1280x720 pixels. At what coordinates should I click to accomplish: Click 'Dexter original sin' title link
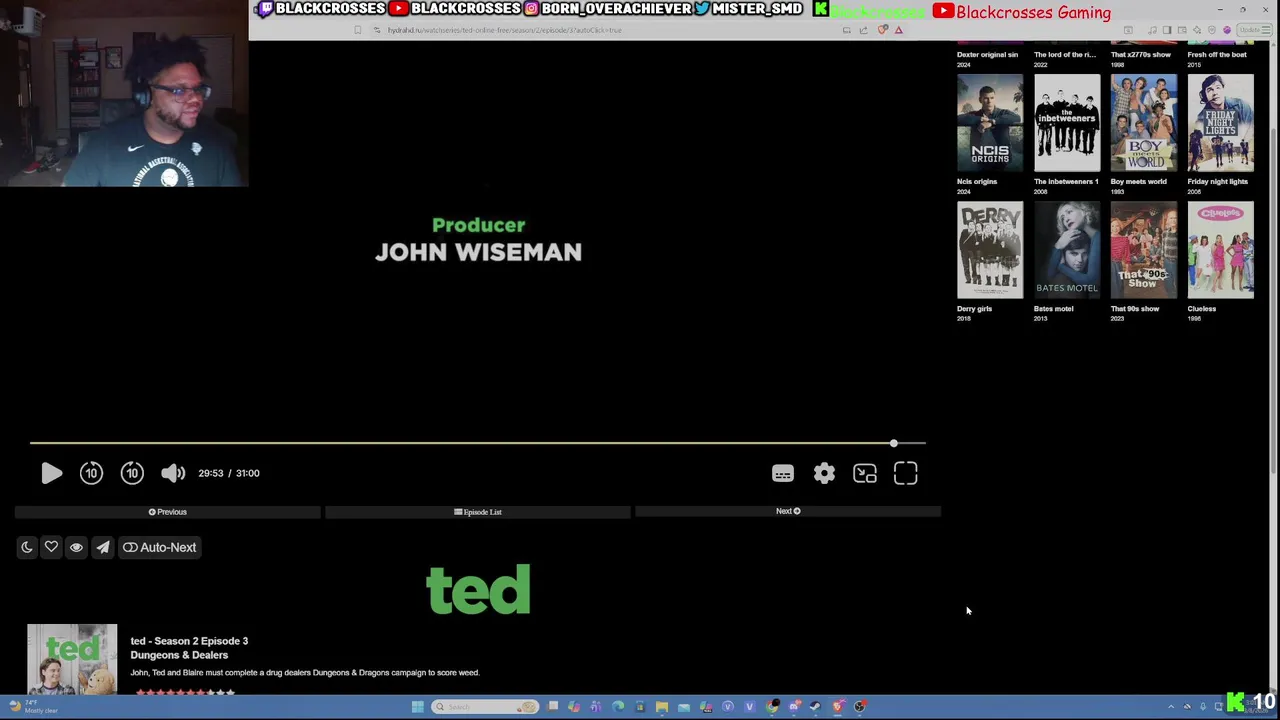987,55
